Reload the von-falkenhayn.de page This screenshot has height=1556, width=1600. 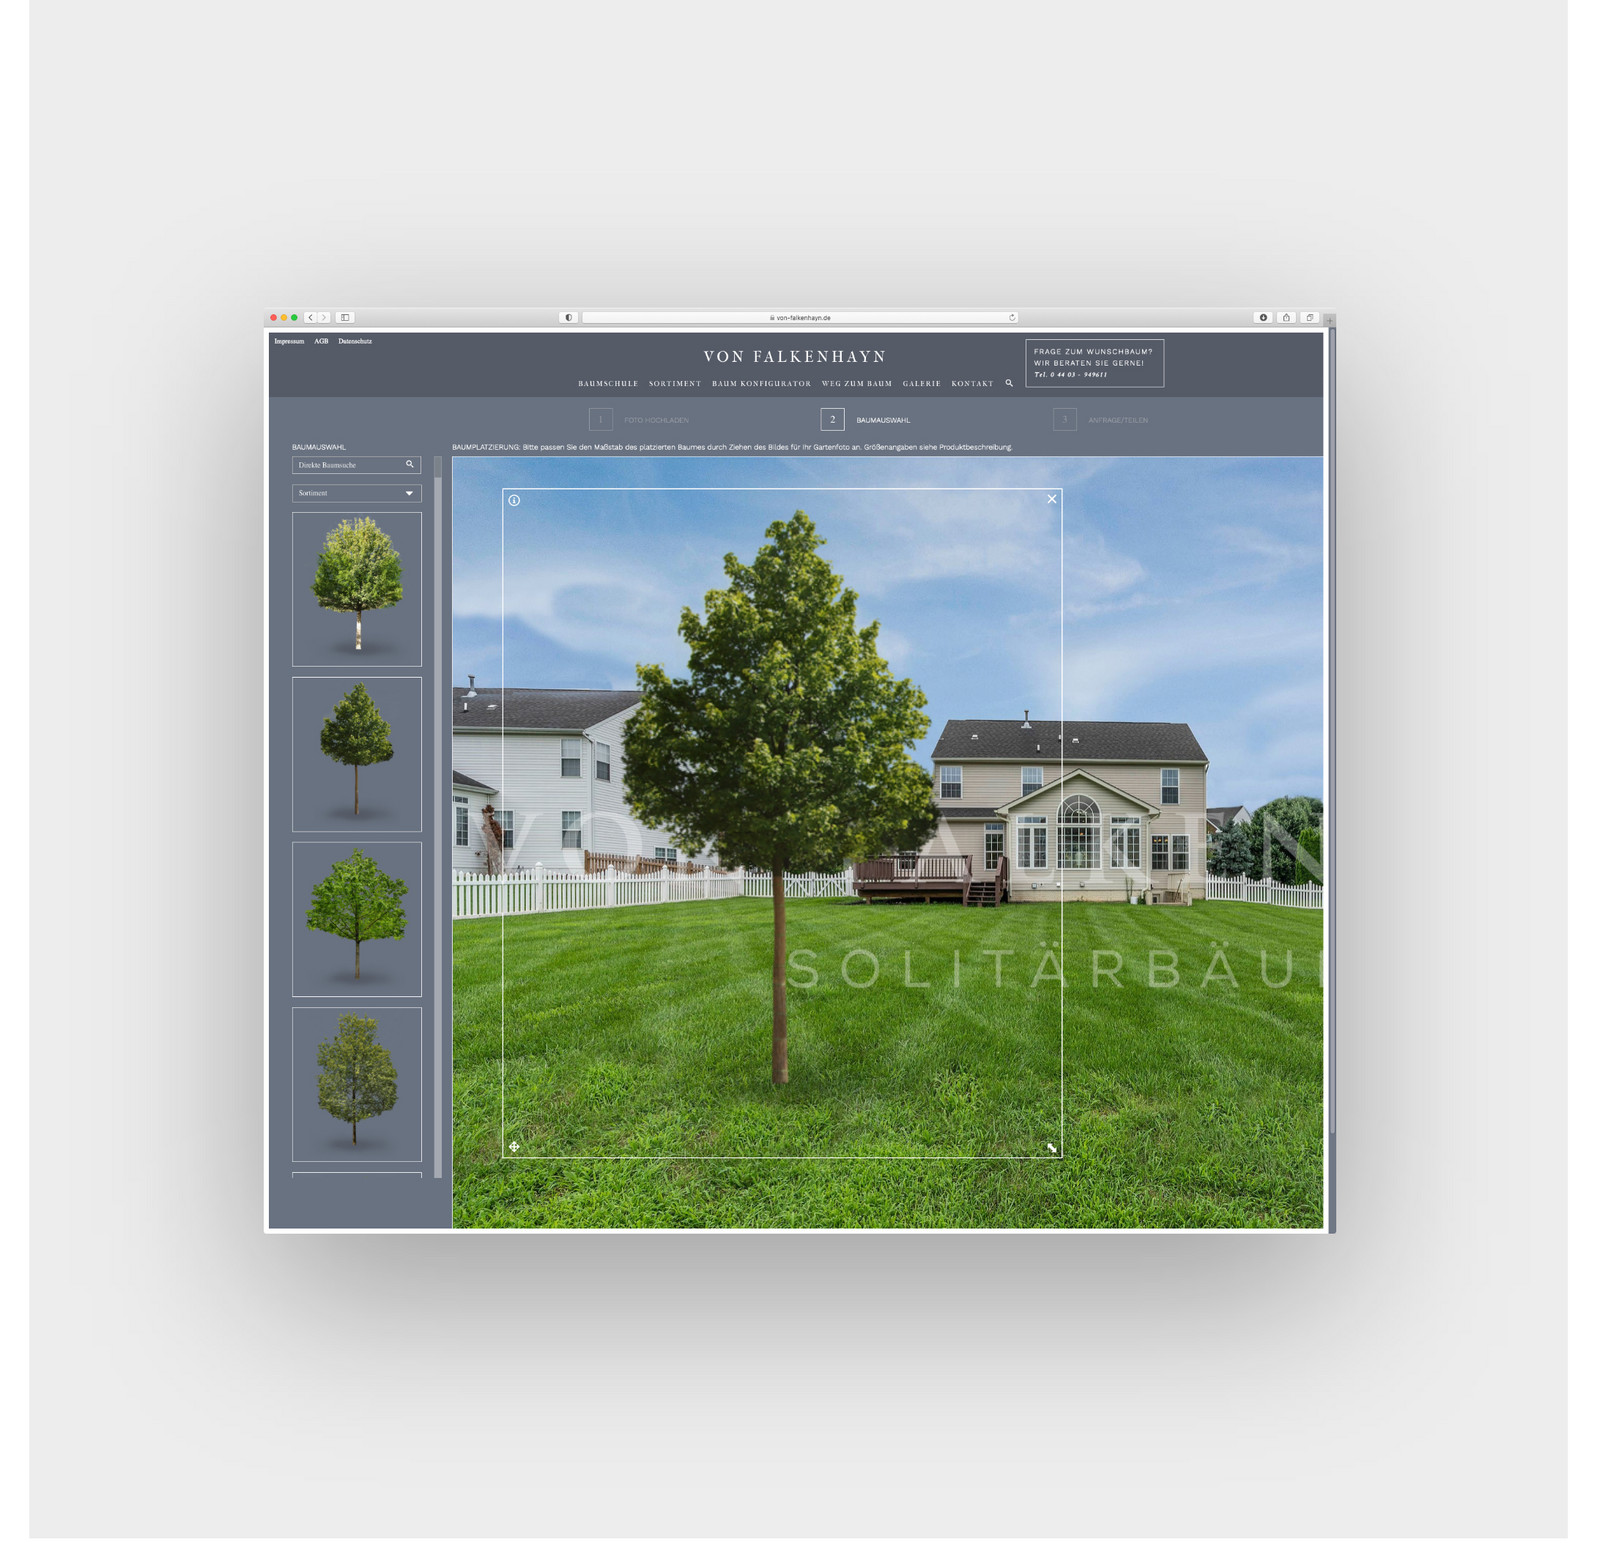[x=1011, y=316]
